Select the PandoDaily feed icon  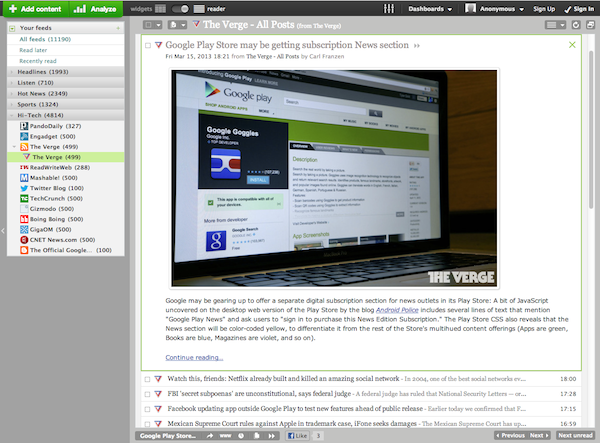pyautogui.click(x=24, y=126)
